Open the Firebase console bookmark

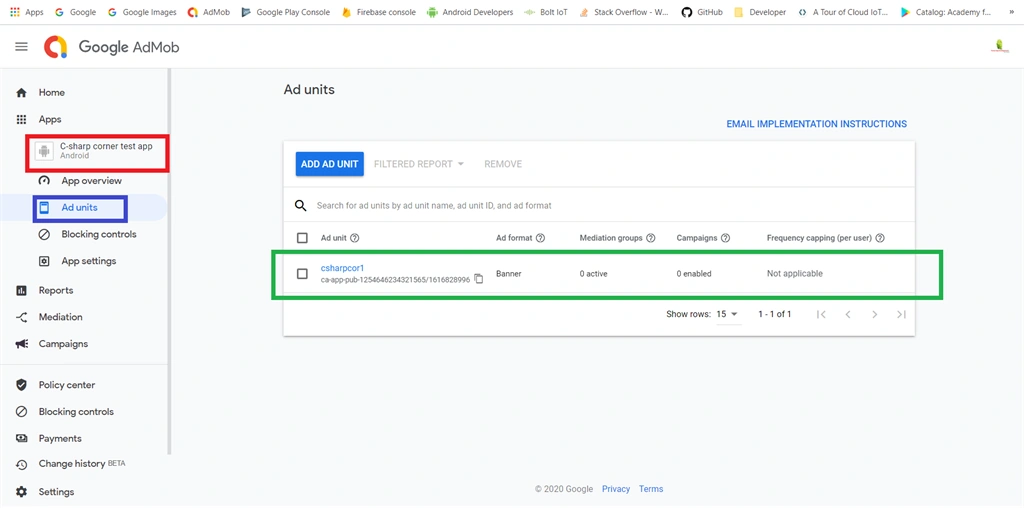point(379,12)
